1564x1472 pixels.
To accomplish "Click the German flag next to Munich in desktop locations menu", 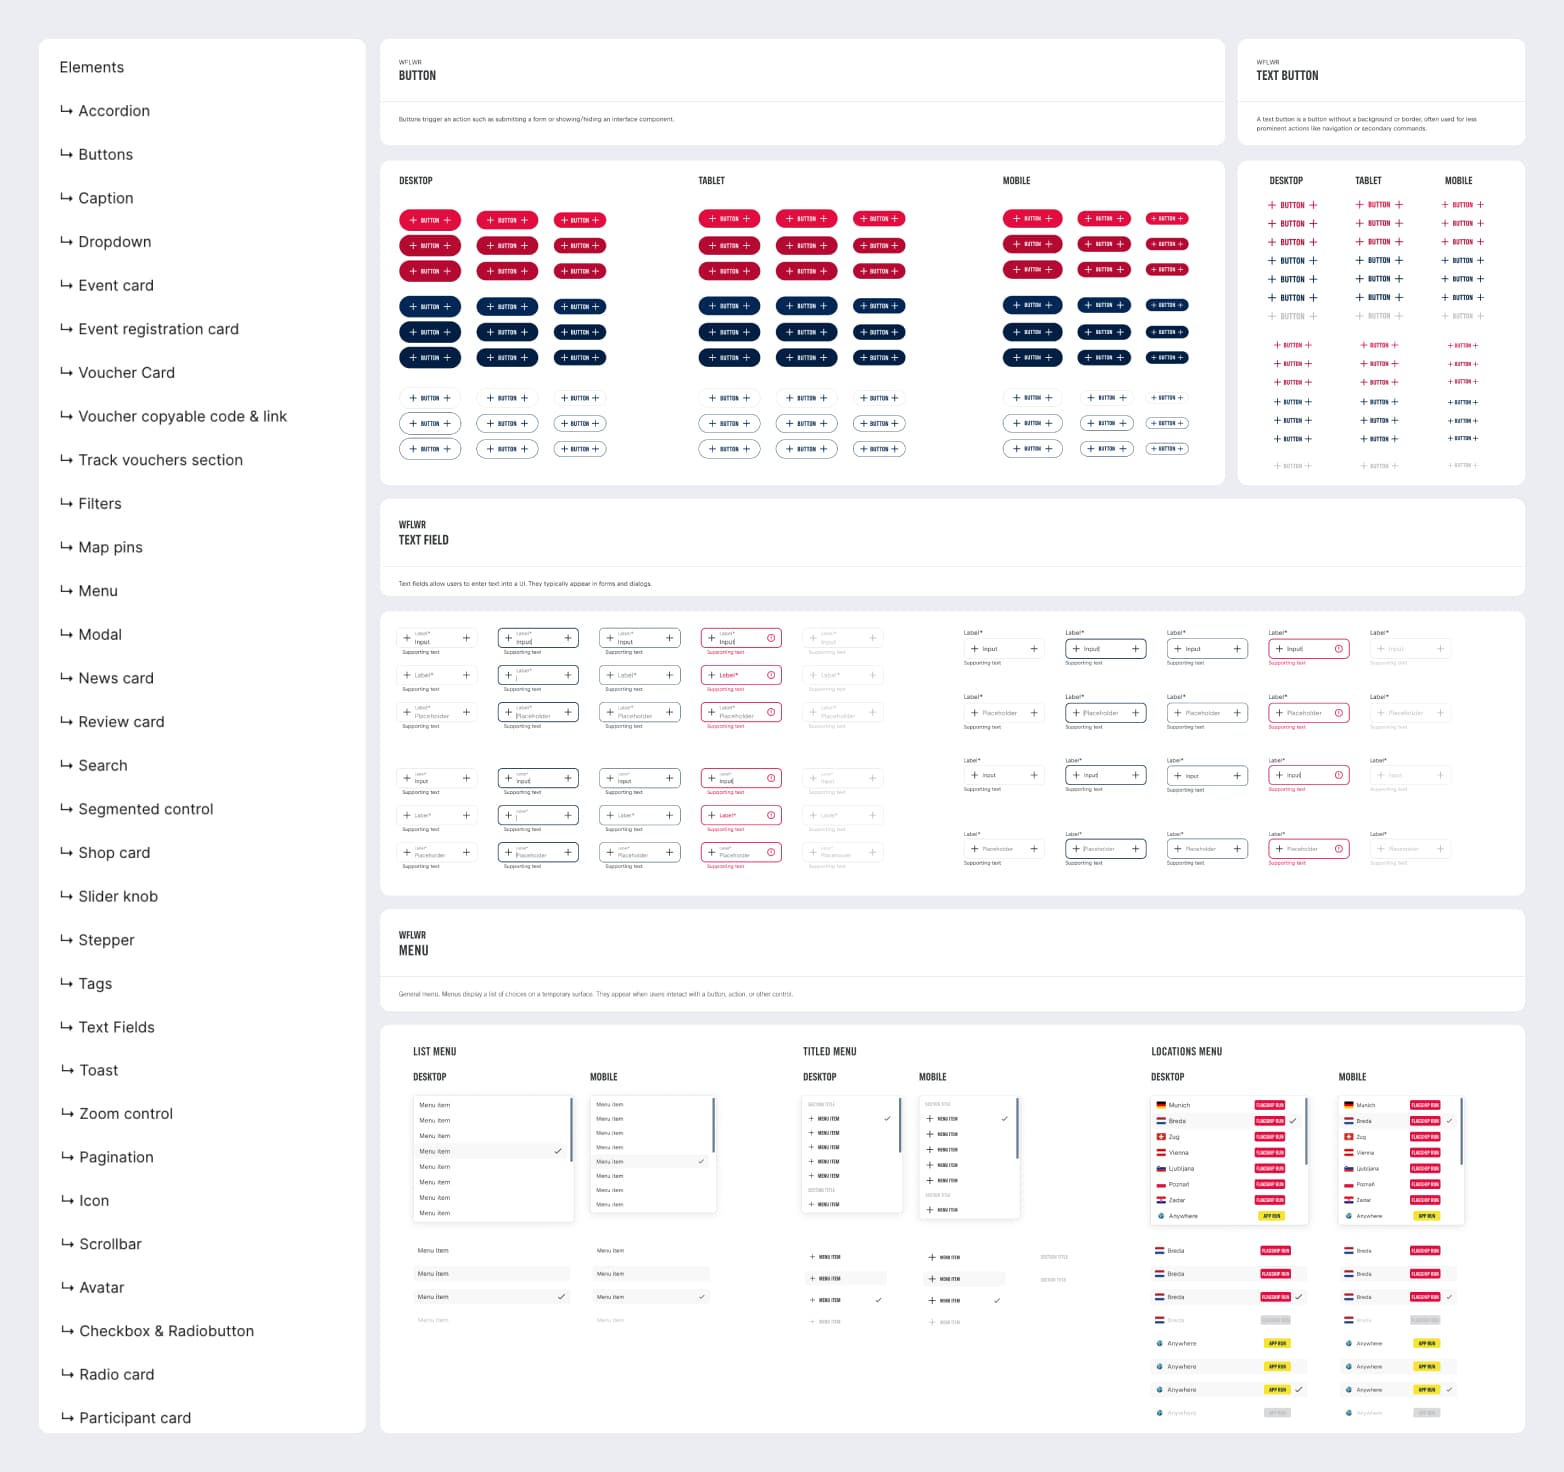I will (1161, 1105).
